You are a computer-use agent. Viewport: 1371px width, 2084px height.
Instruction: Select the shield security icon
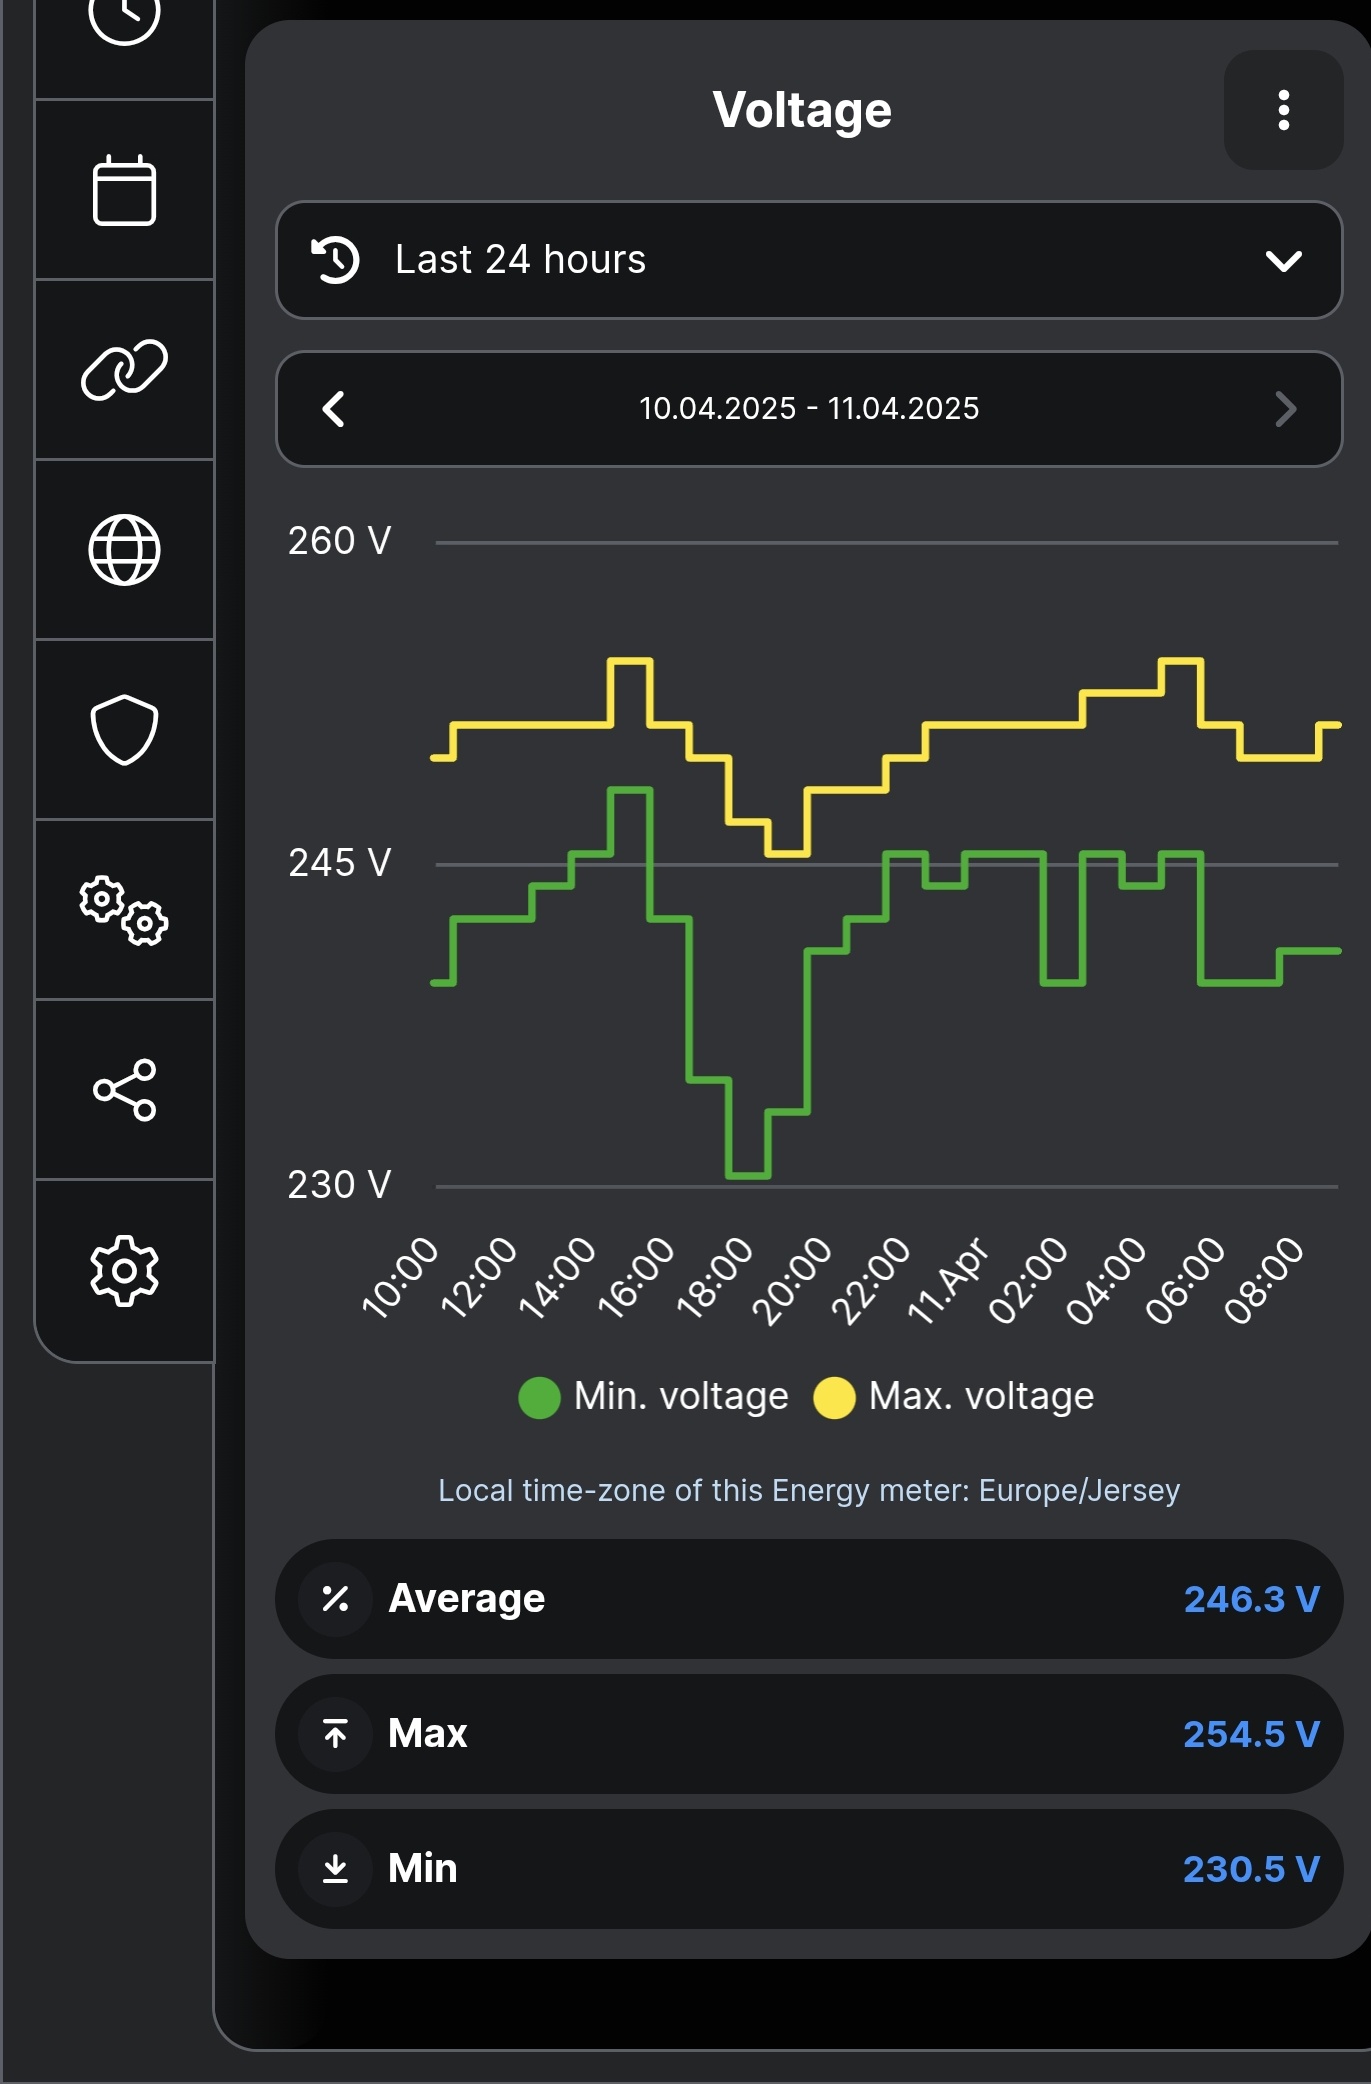(124, 730)
